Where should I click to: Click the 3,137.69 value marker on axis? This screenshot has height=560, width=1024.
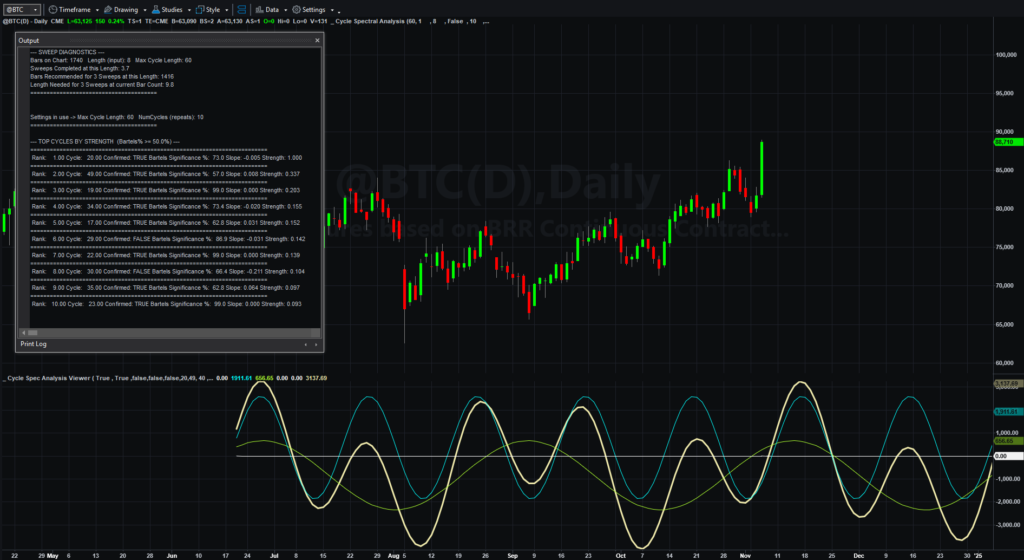click(x=1006, y=384)
